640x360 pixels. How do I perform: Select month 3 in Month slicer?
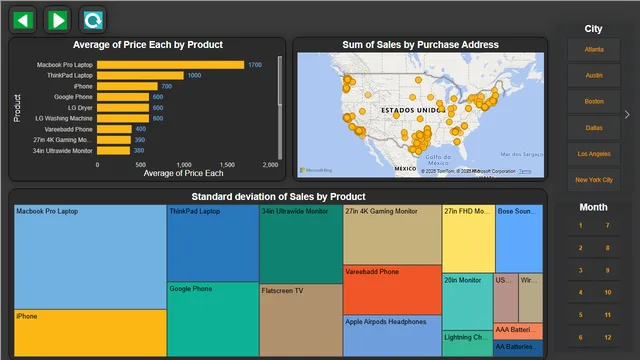coord(580,270)
